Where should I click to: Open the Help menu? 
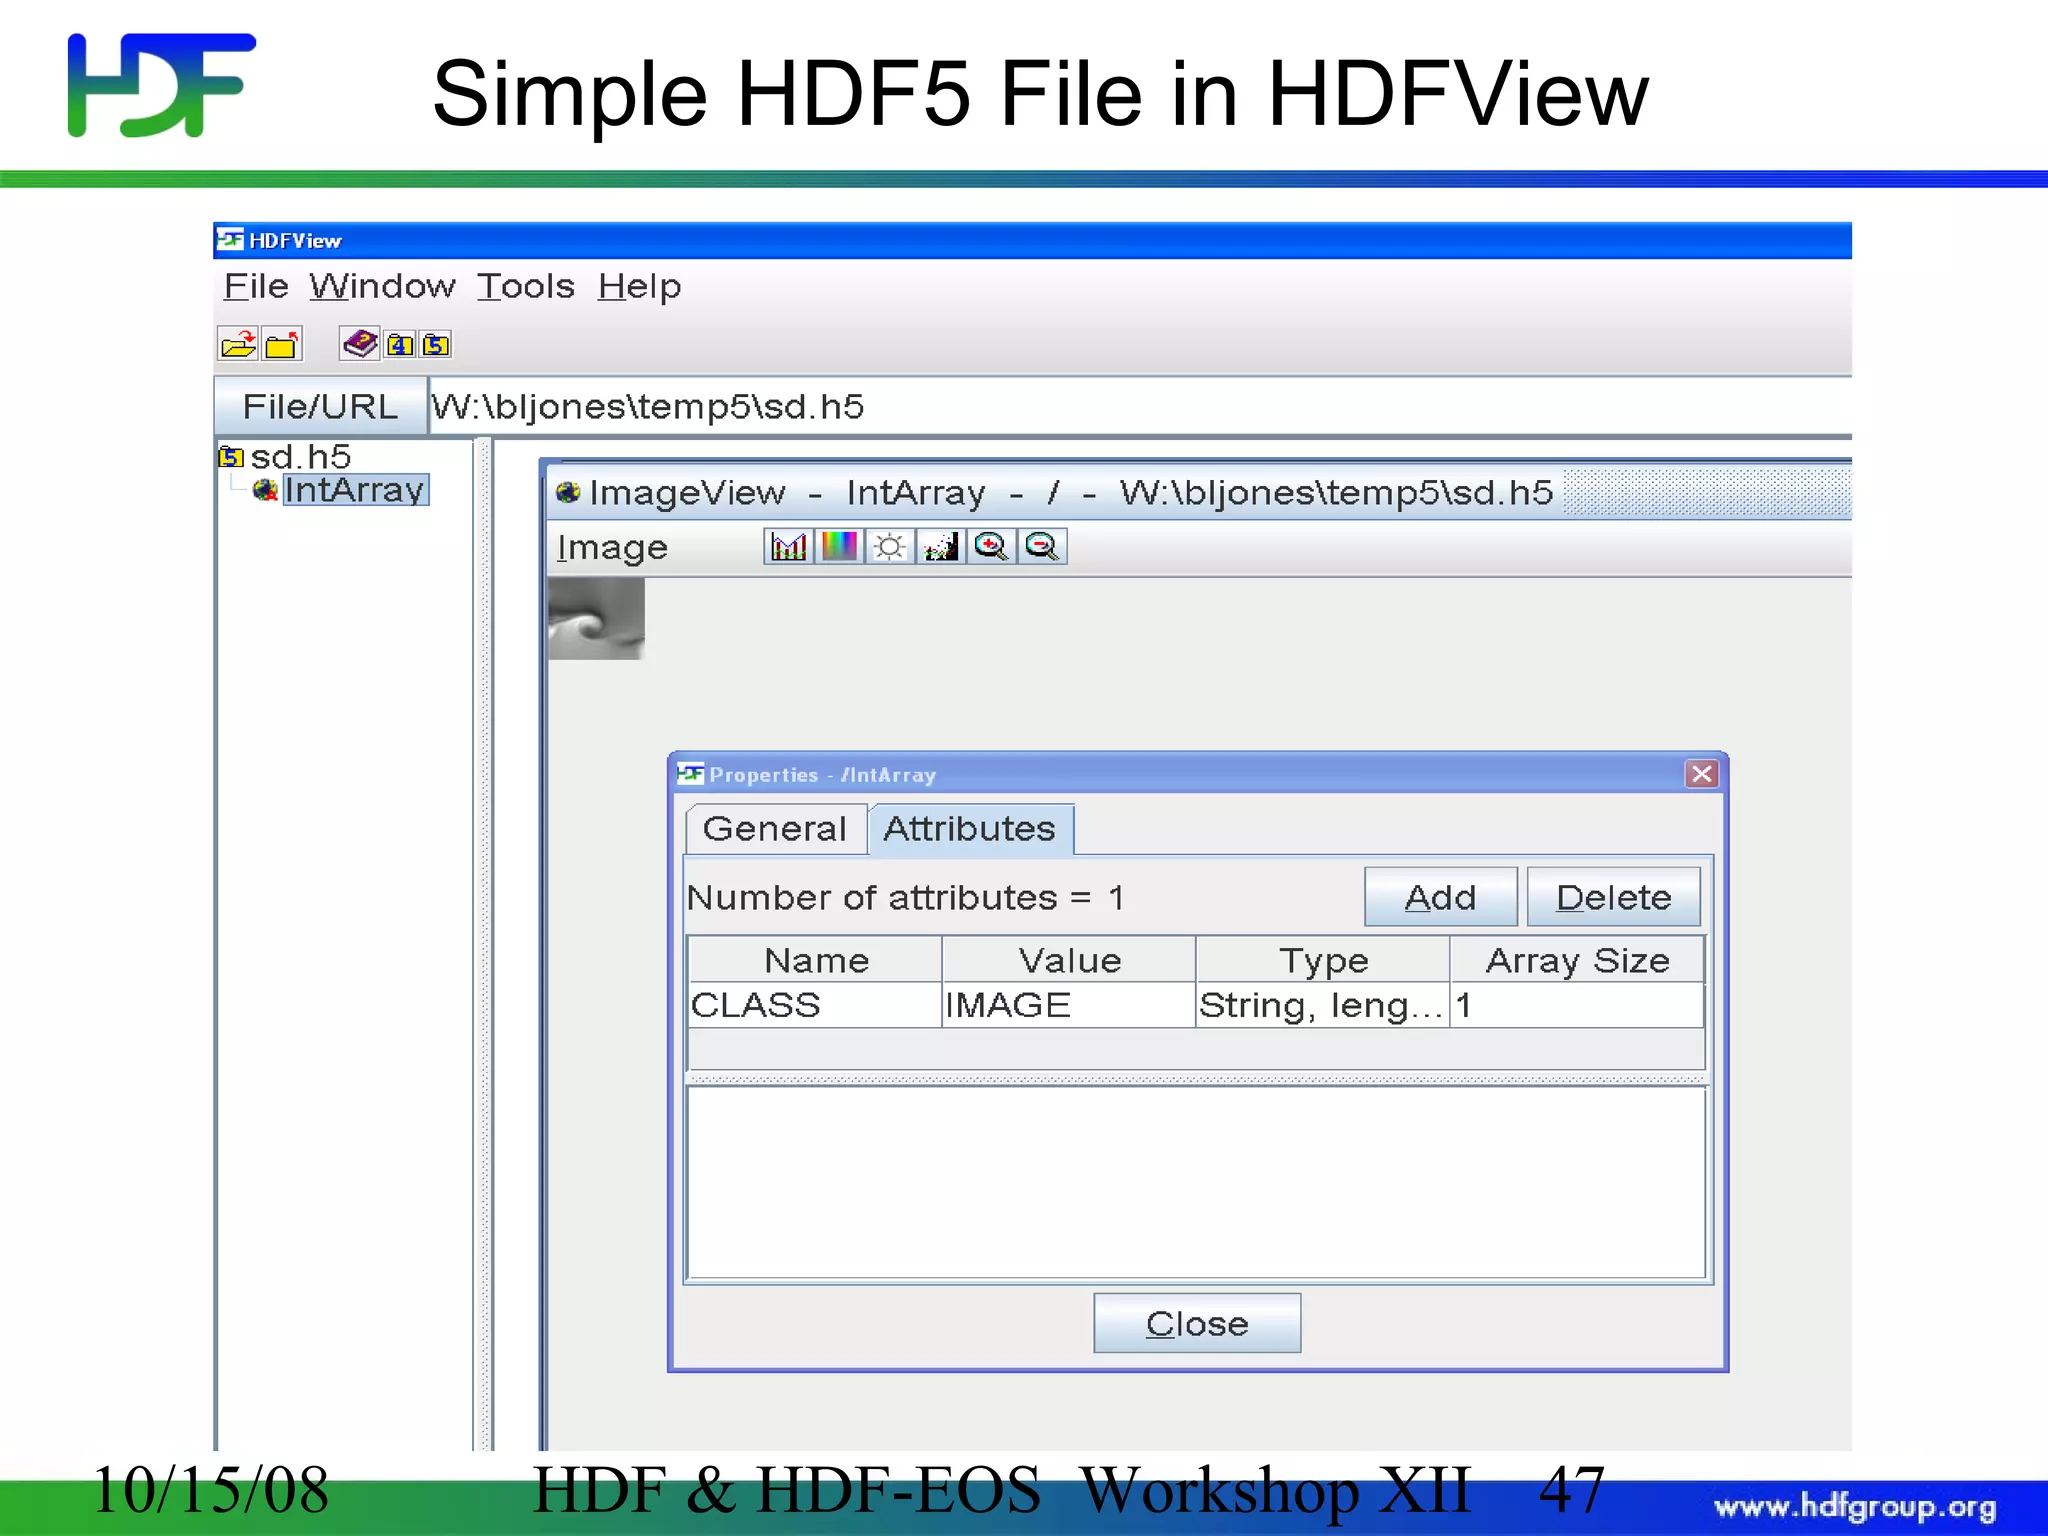tap(639, 287)
